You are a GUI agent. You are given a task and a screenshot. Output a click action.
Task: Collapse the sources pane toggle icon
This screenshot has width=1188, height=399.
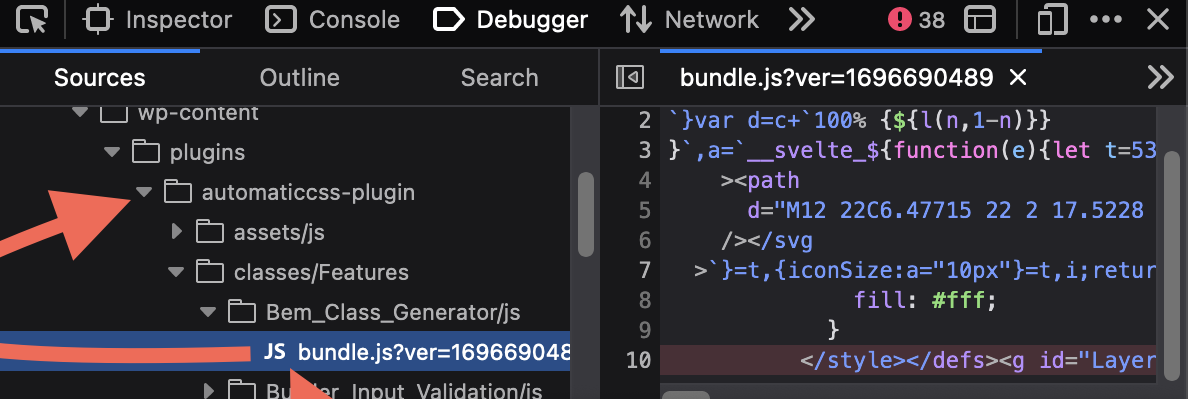click(x=630, y=77)
